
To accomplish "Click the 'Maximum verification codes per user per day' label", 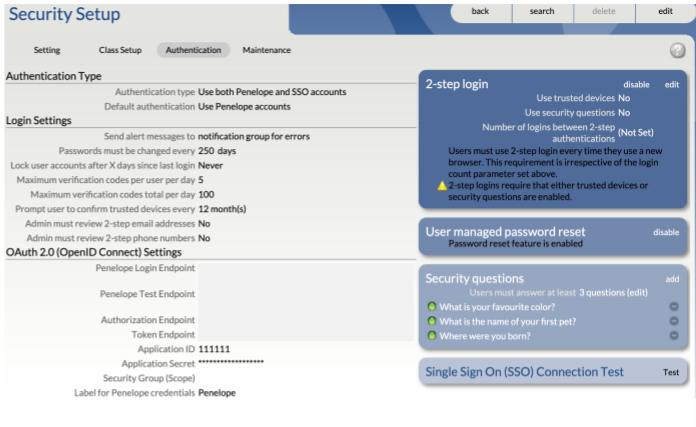I will point(106,180).
